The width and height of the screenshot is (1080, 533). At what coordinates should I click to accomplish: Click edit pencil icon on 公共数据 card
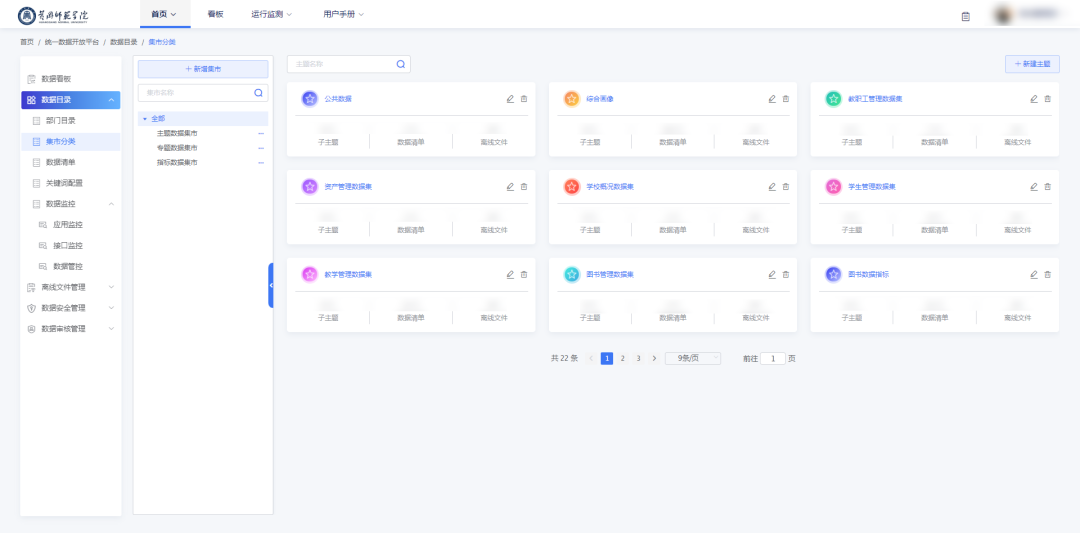point(510,99)
